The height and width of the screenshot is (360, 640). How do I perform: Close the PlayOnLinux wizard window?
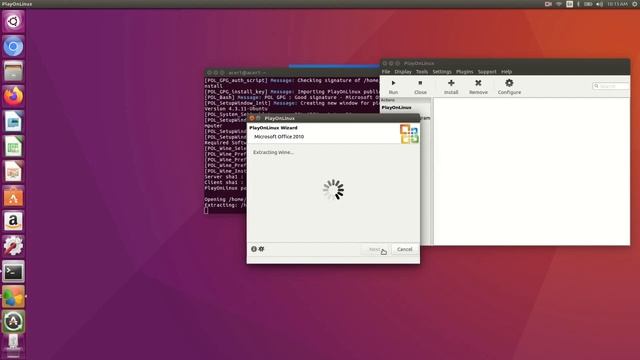click(x=252, y=118)
